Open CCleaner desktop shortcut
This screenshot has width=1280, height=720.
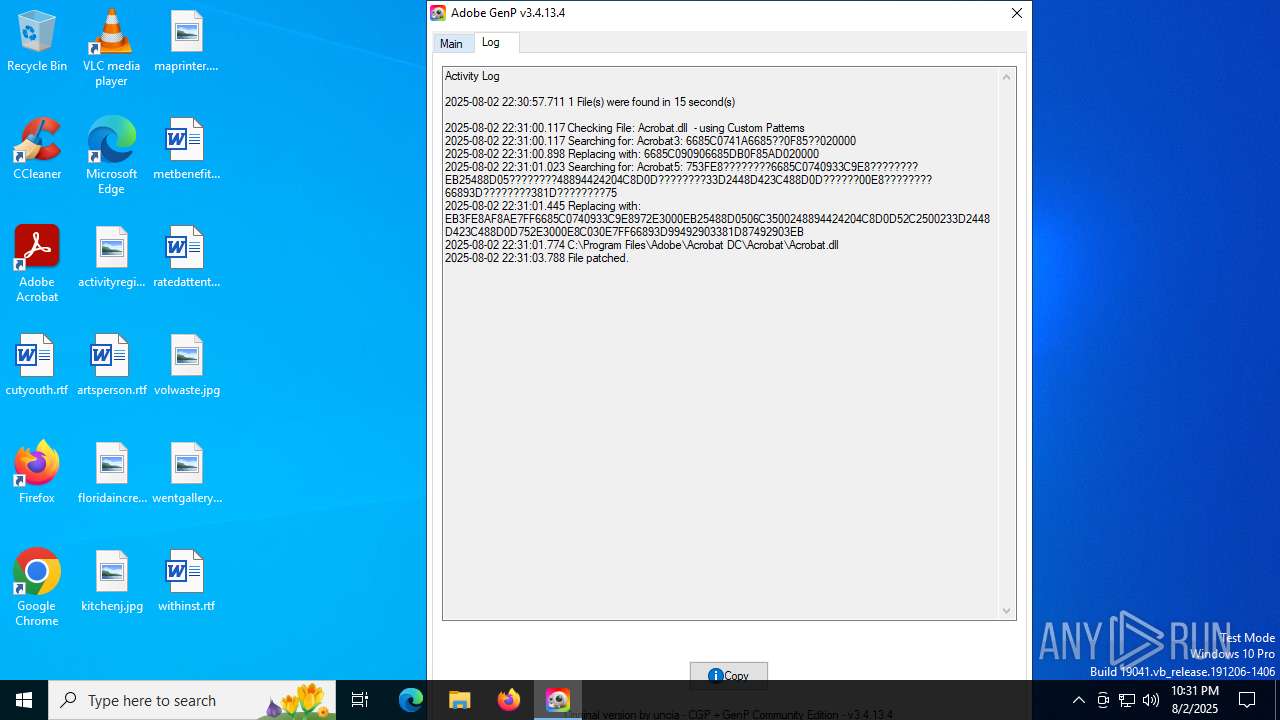pyautogui.click(x=37, y=149)
